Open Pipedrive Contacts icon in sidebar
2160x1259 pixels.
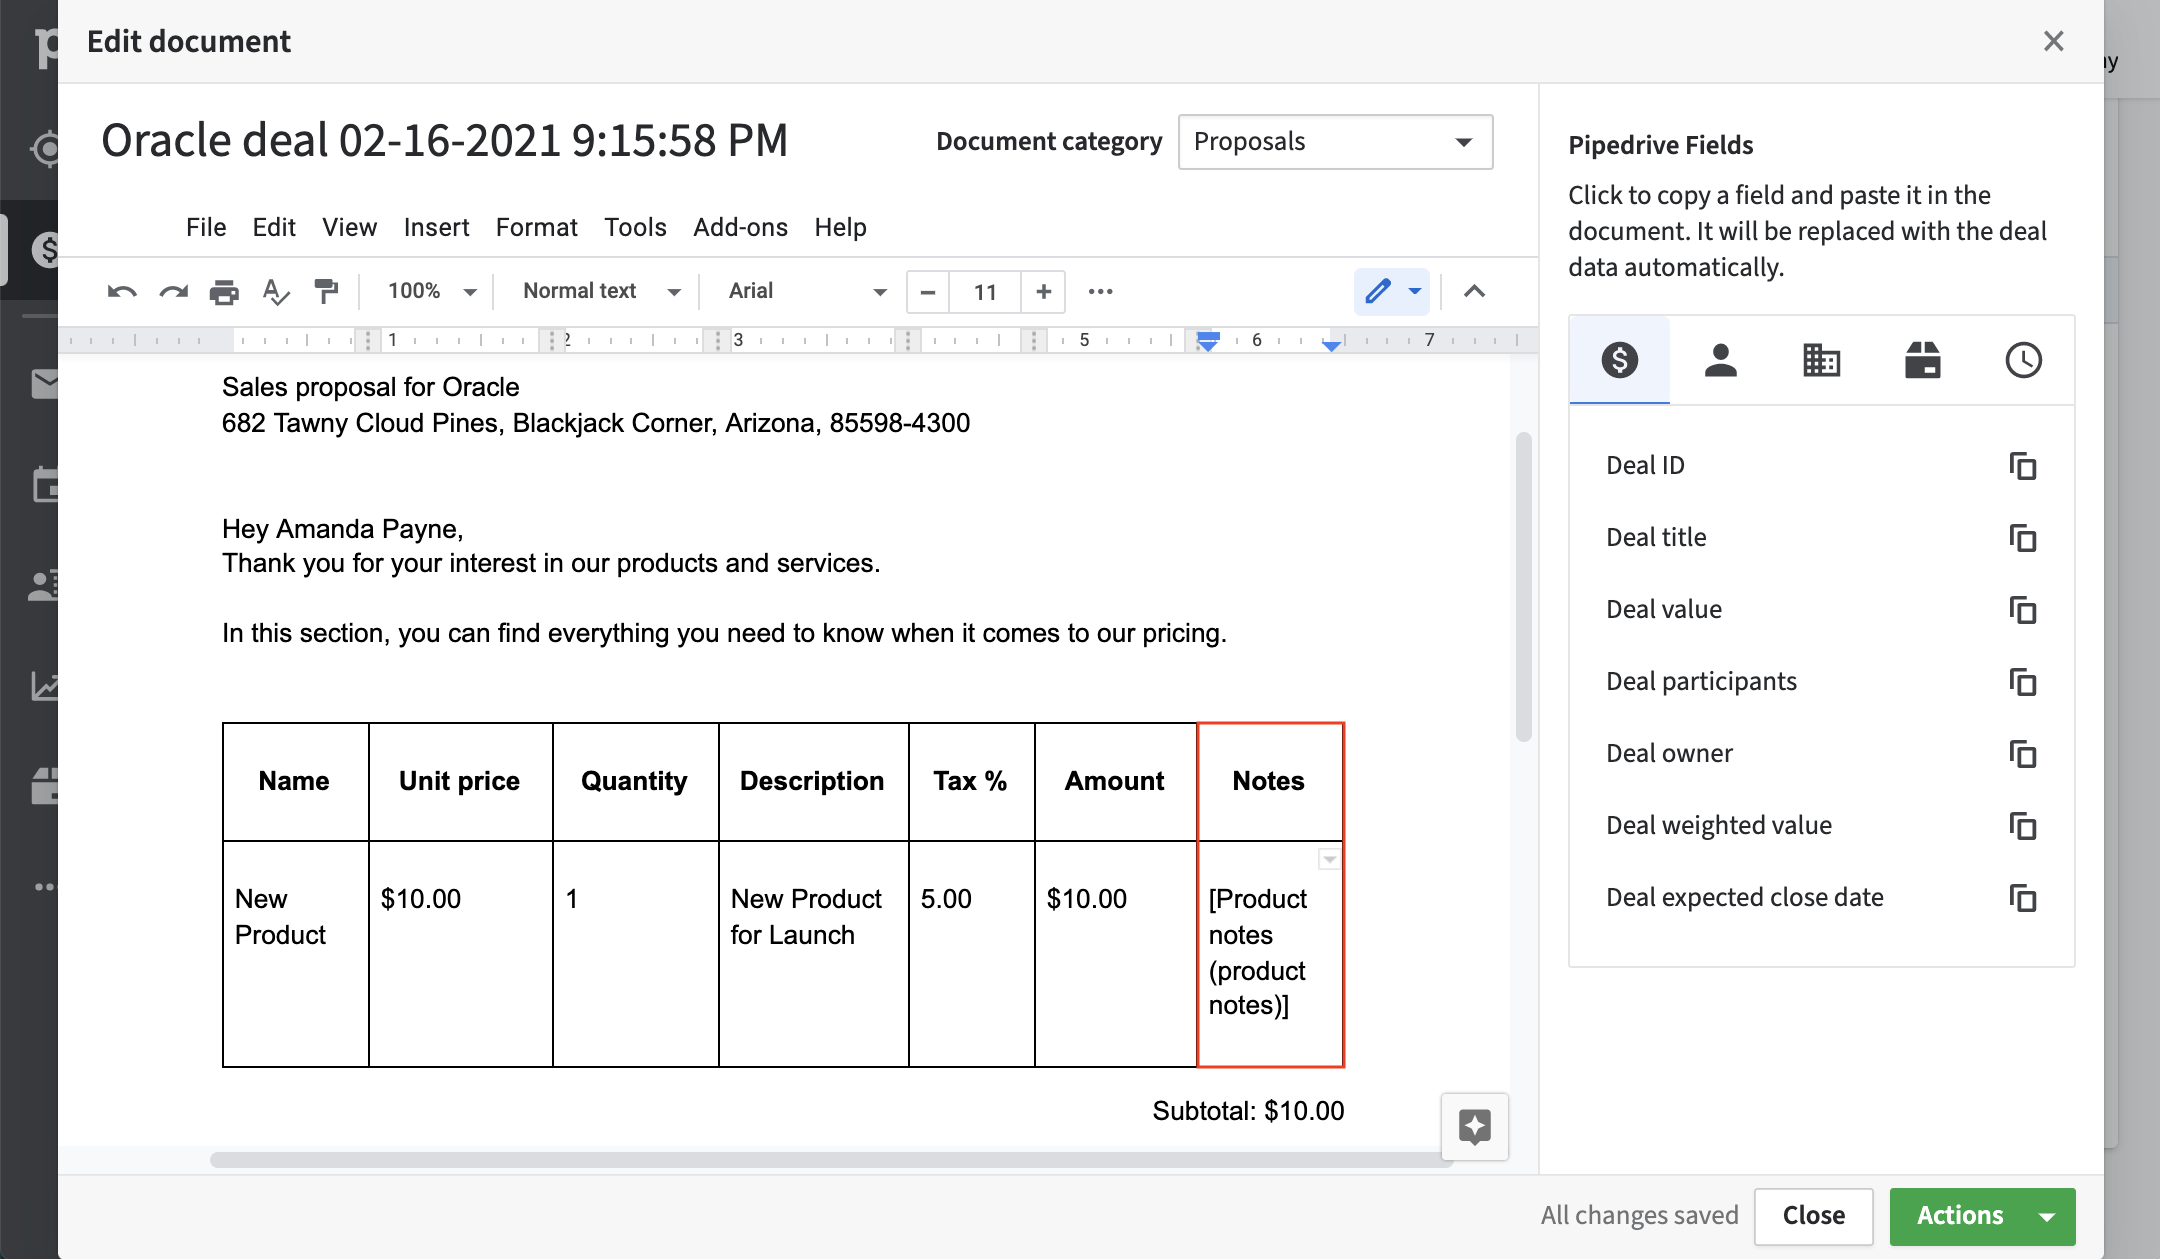point(44,585)
